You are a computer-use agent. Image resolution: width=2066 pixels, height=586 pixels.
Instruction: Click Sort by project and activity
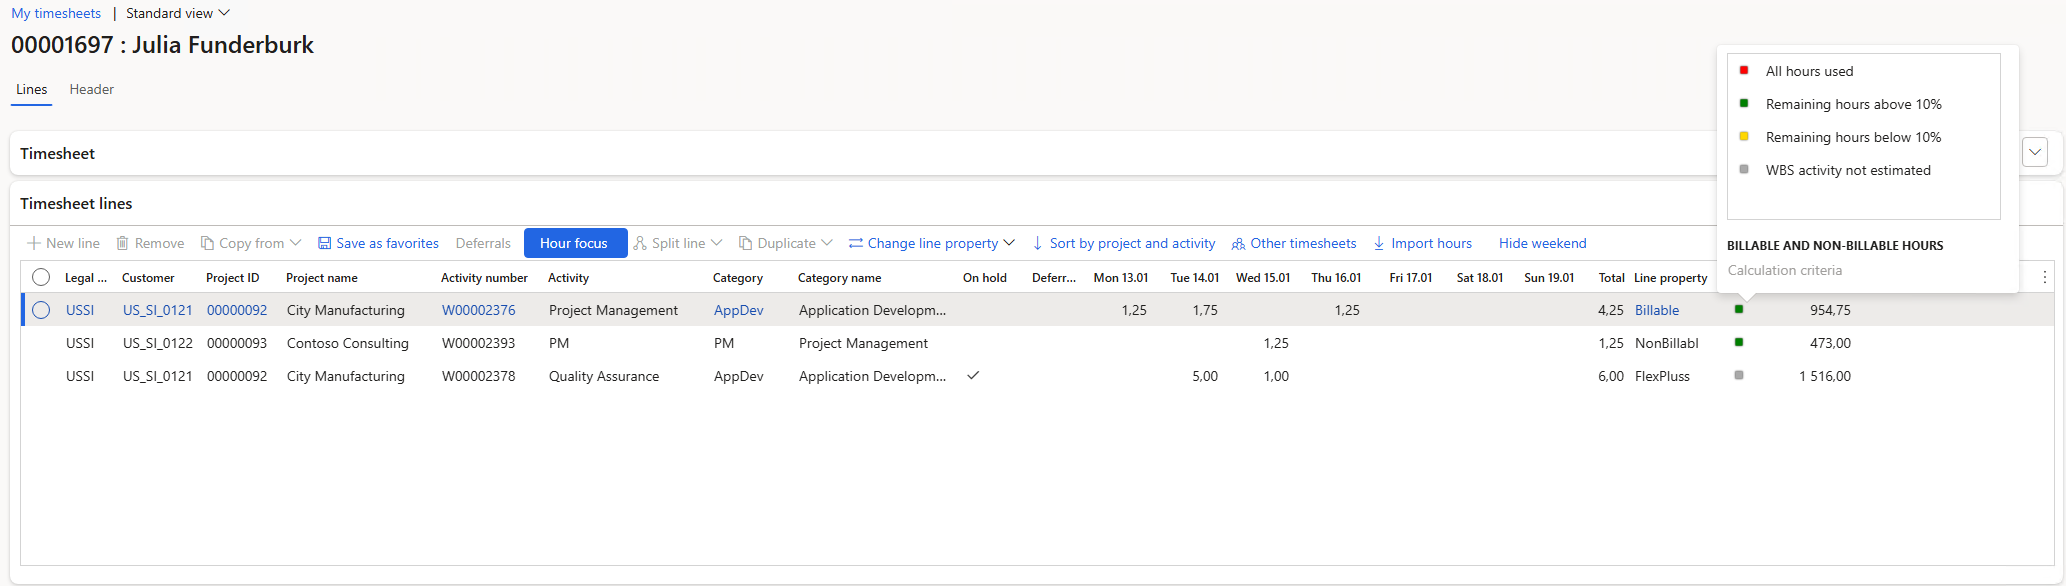pyautogui.click(x=1123, y=243)
